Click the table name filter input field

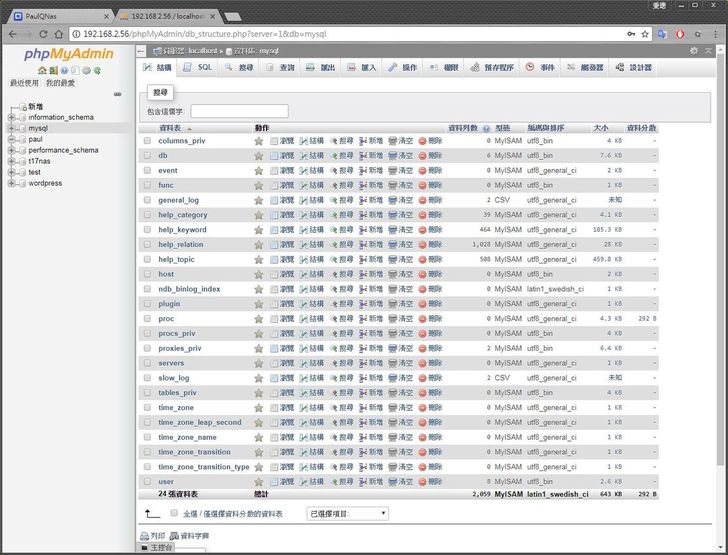[x=239, y=111]
